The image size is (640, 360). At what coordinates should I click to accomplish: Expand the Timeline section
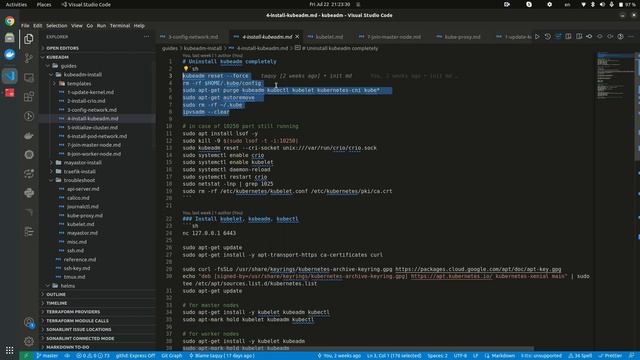coord(97,303)
